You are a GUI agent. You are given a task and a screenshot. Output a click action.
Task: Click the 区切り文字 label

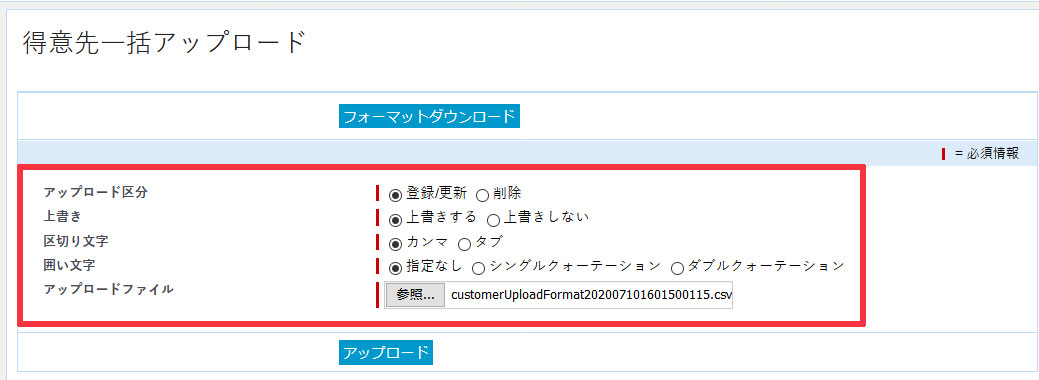(x=76, y=241)
